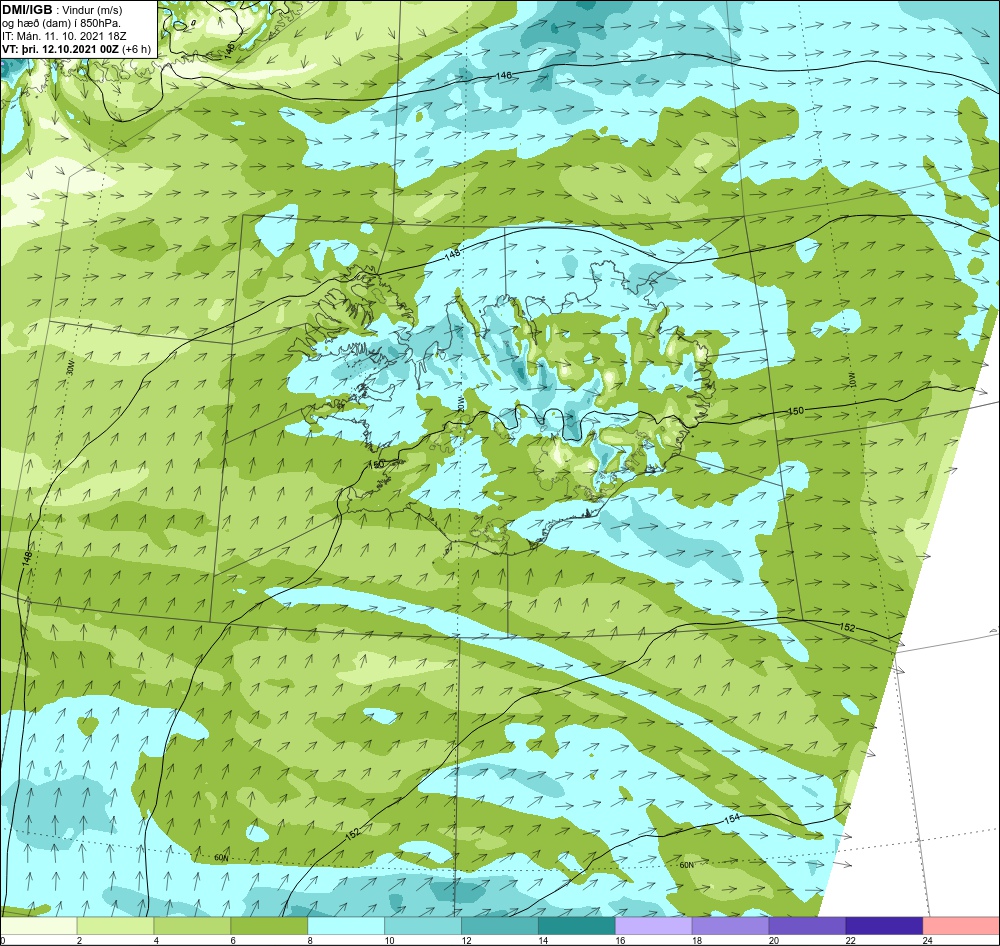The height and width of the screenshot is (946, 1000).
Task: Pick the pale cyan 8–10 m/s legend swatch
Action: tap(346, 926)
